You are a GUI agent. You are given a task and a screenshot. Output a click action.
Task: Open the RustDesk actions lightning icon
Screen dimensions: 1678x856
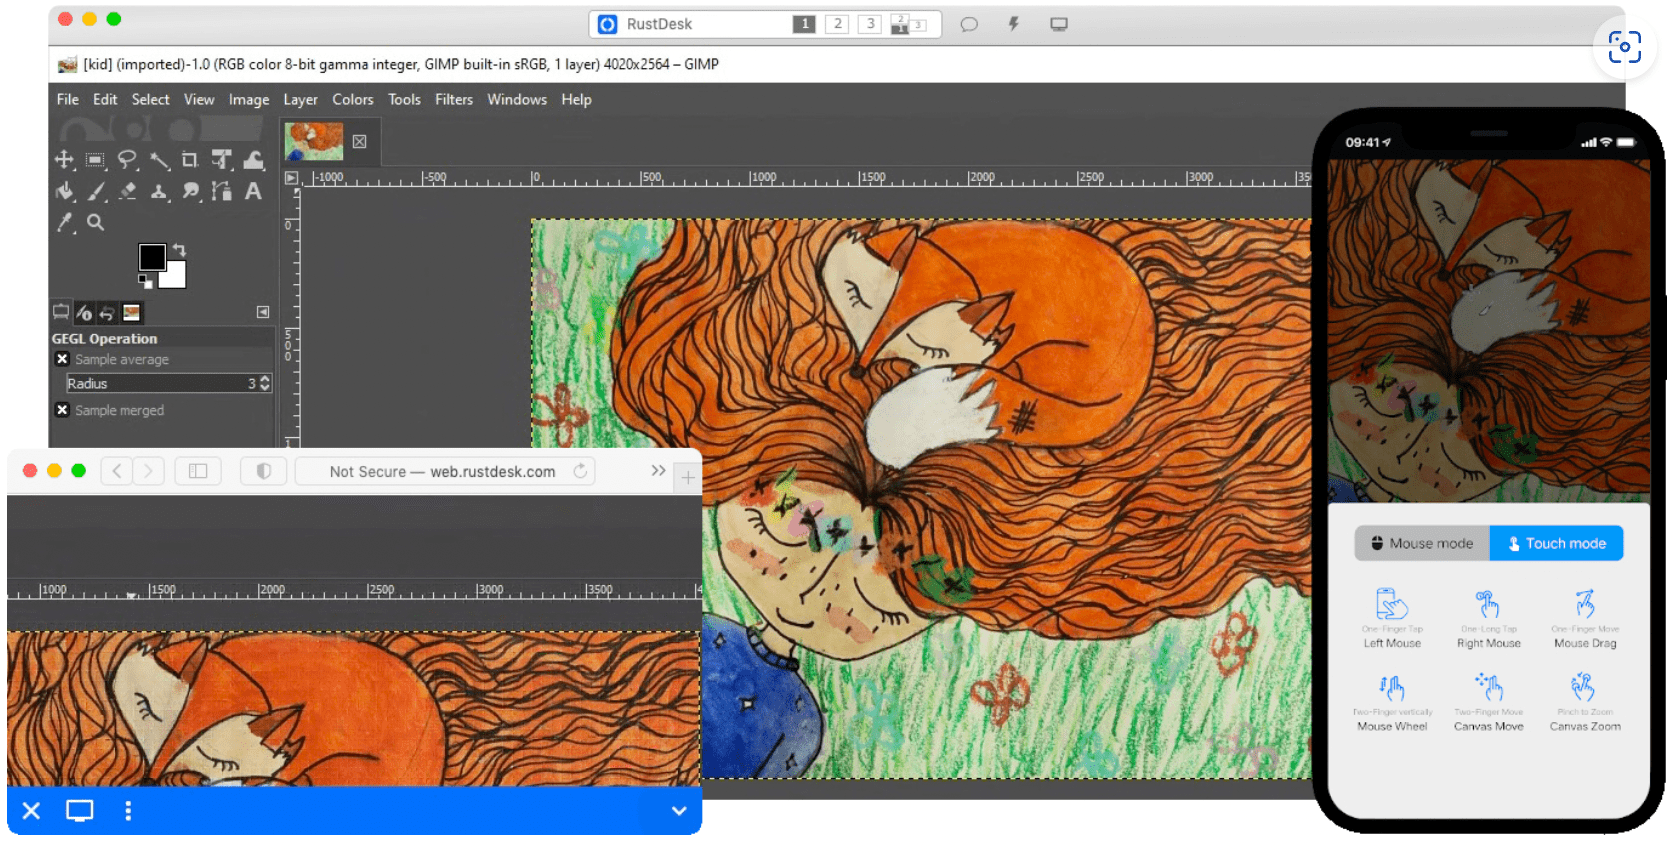click(1014, 24)
